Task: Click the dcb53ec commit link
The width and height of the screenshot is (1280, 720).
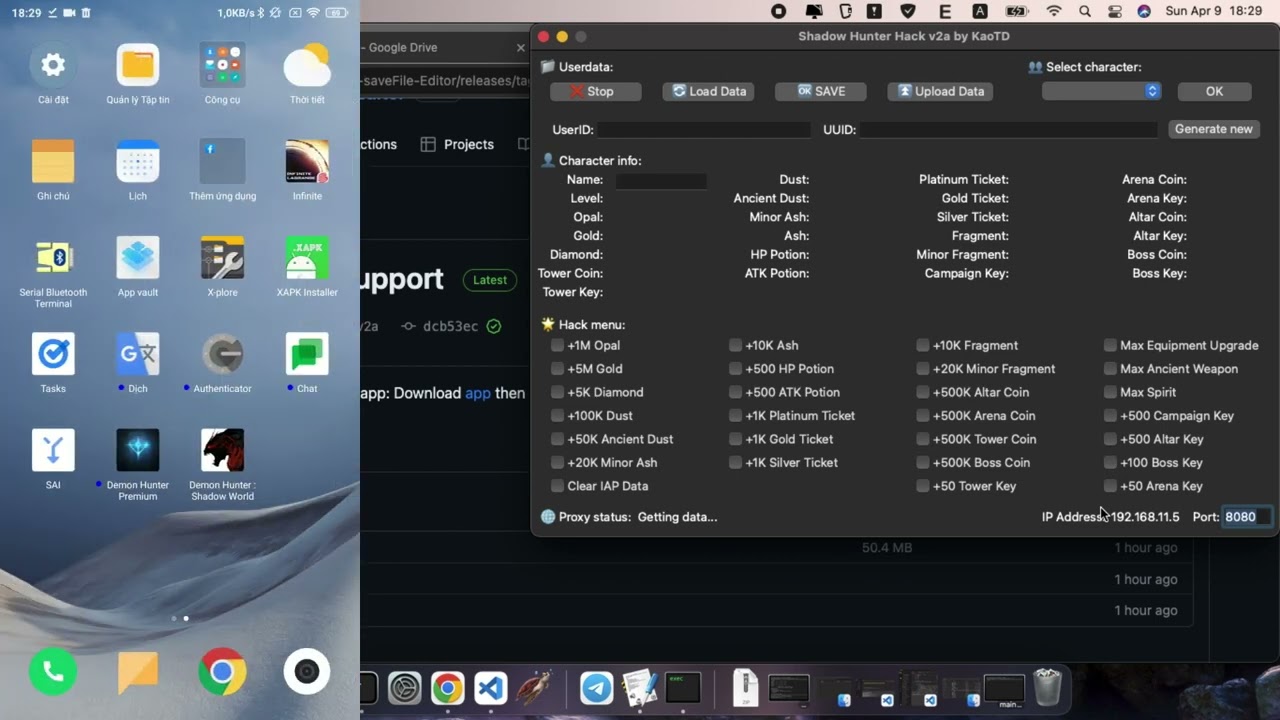Action: pyautogui.click(x=451, y=326)
